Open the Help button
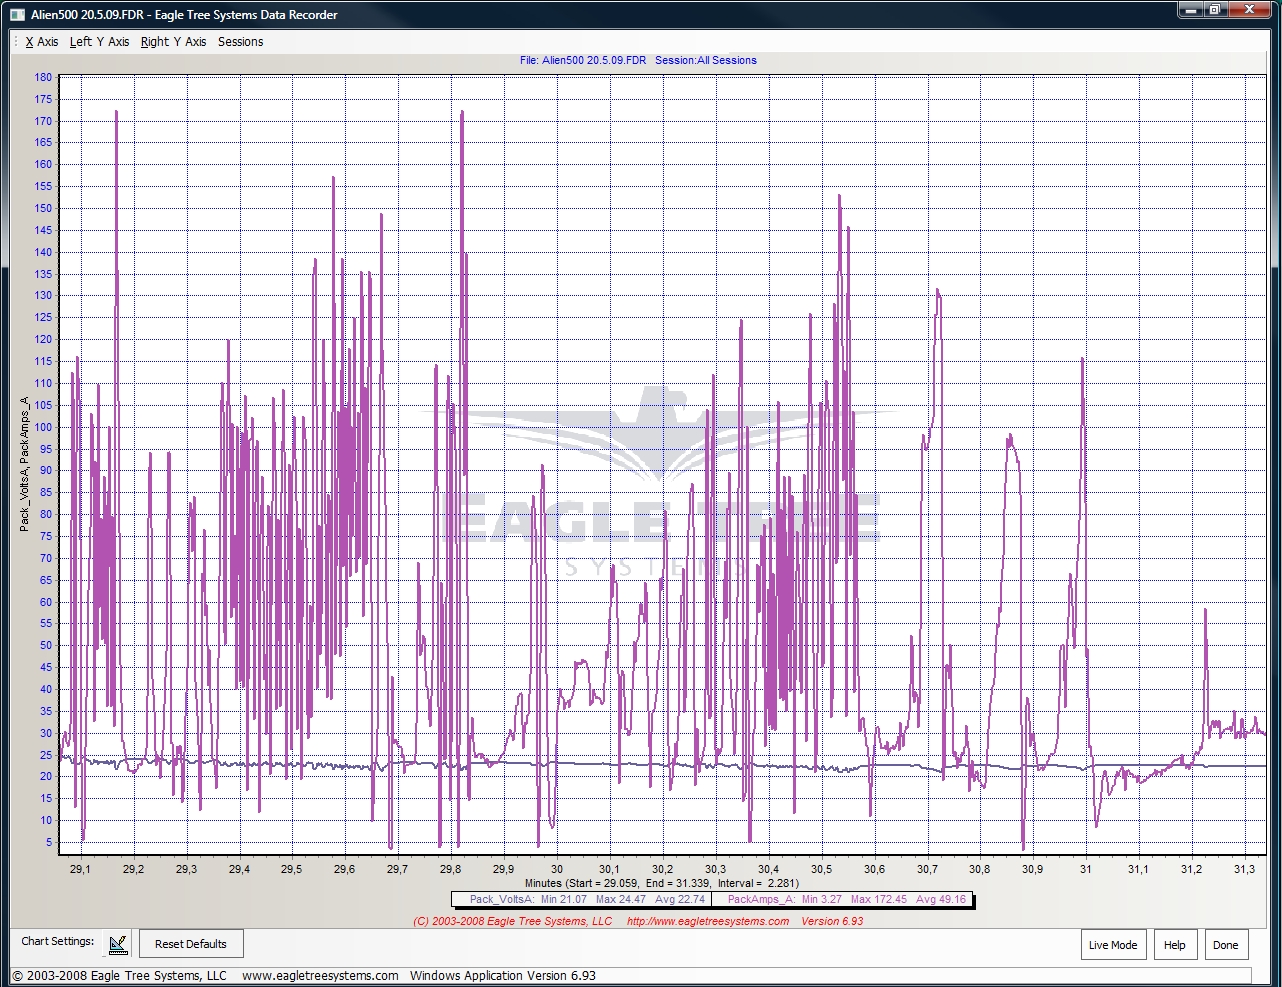This screenshot has width=1282, height=987. (1175, 945)
